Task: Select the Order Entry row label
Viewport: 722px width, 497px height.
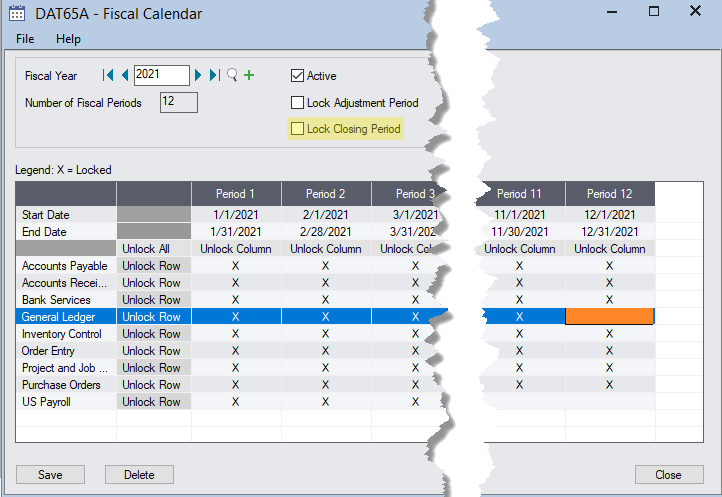Action: [65, 351]
